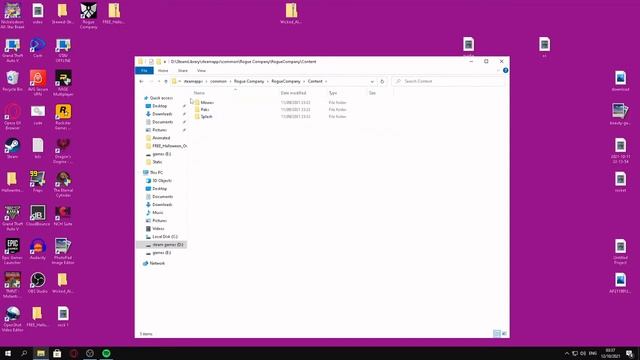Select Quick access in navigation pane

[161, 98]
